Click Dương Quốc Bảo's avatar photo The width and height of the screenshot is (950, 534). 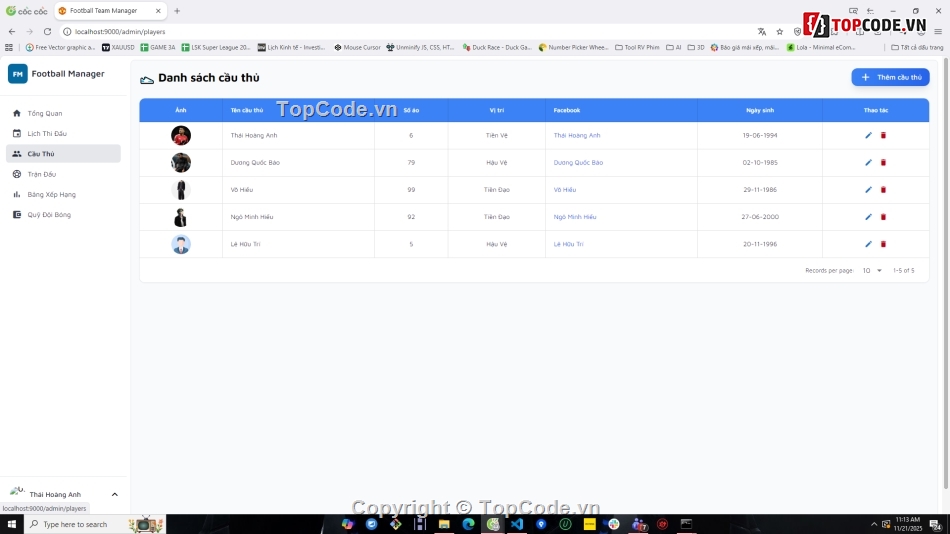pyautogui.click(x=181, y=162)
